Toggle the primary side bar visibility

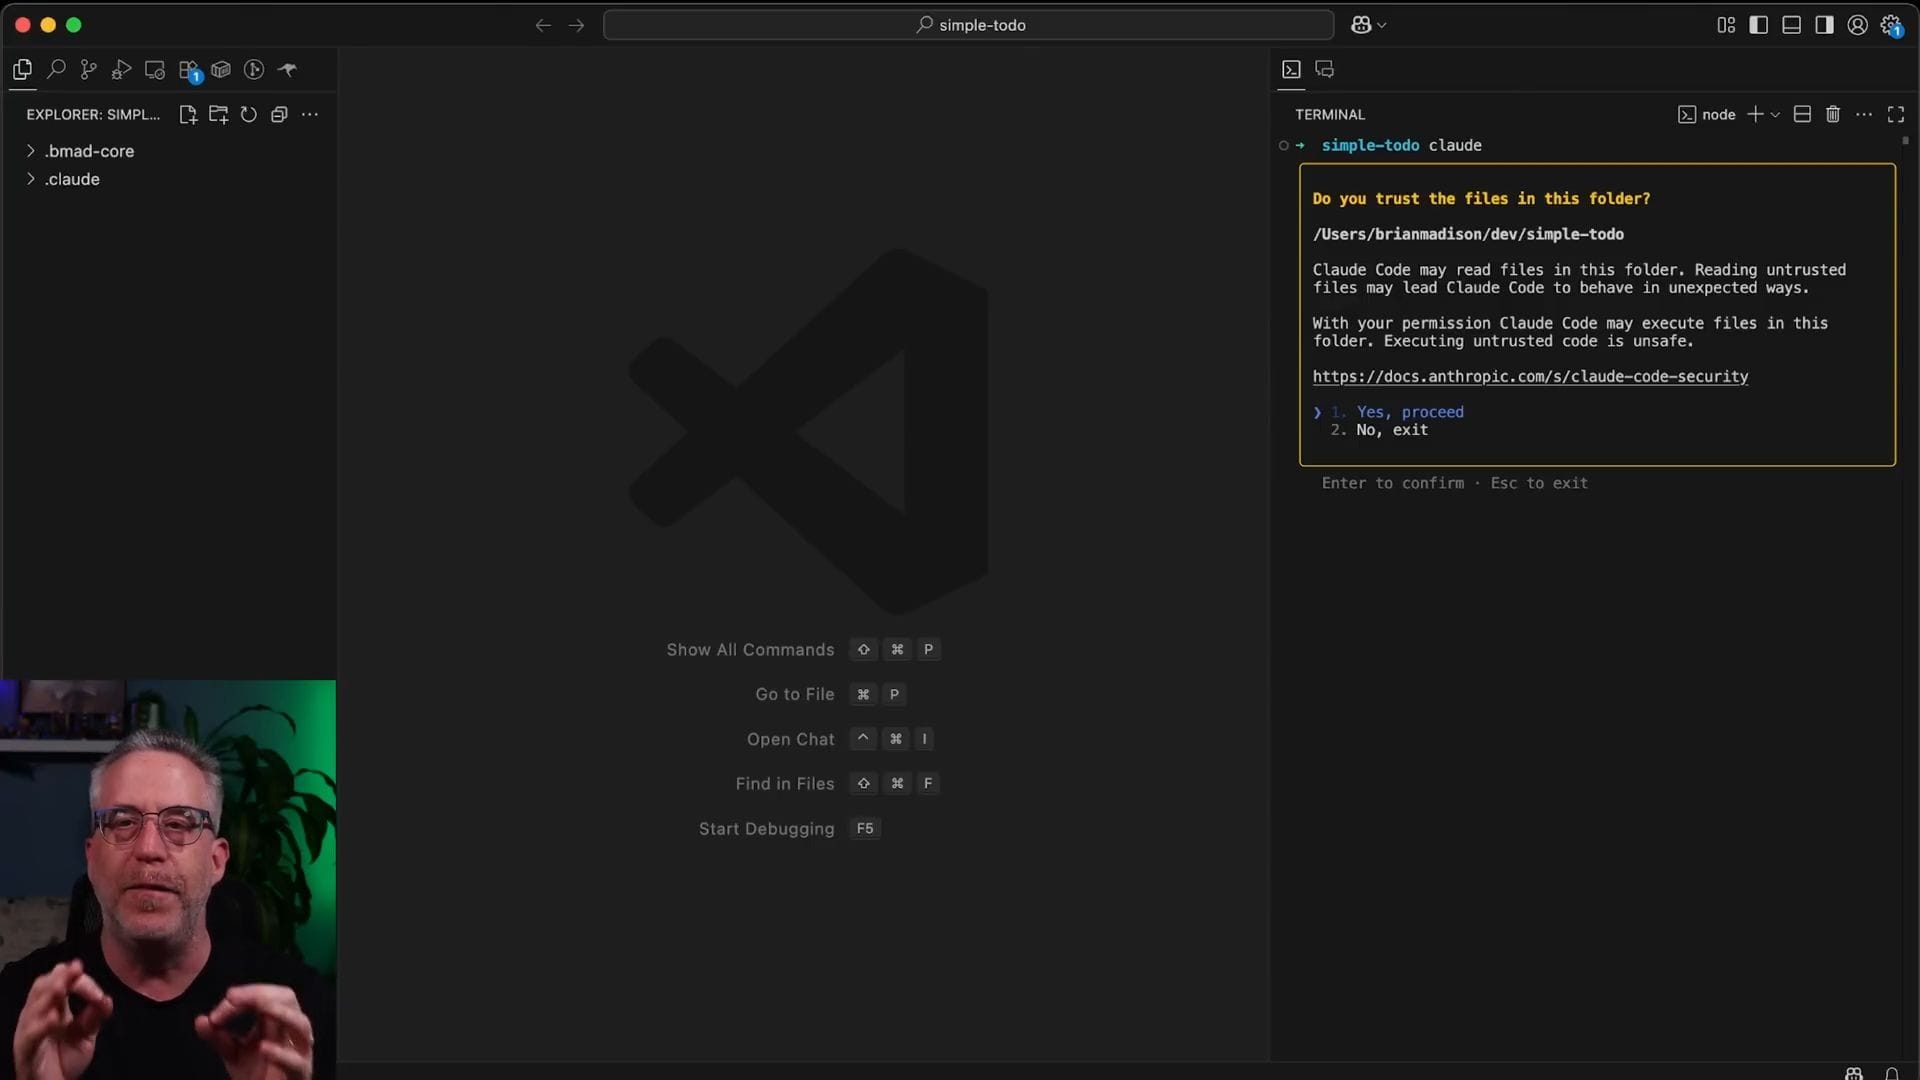(1759, 25)
